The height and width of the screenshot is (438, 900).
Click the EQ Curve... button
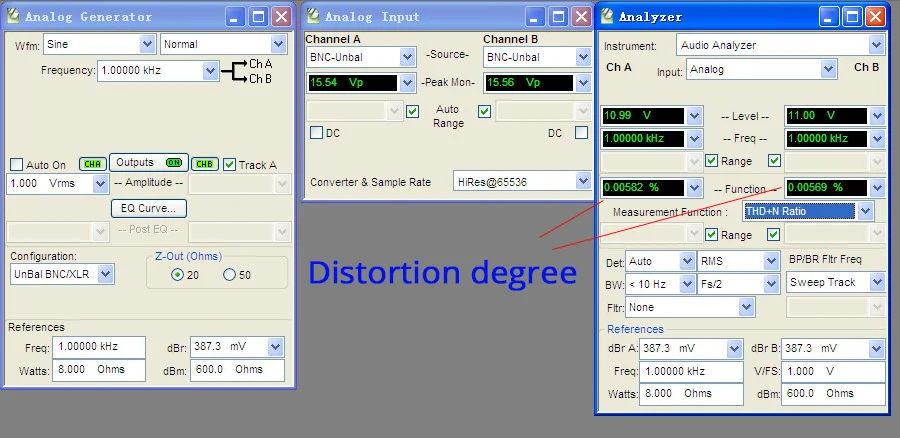(x=149, y=208)
